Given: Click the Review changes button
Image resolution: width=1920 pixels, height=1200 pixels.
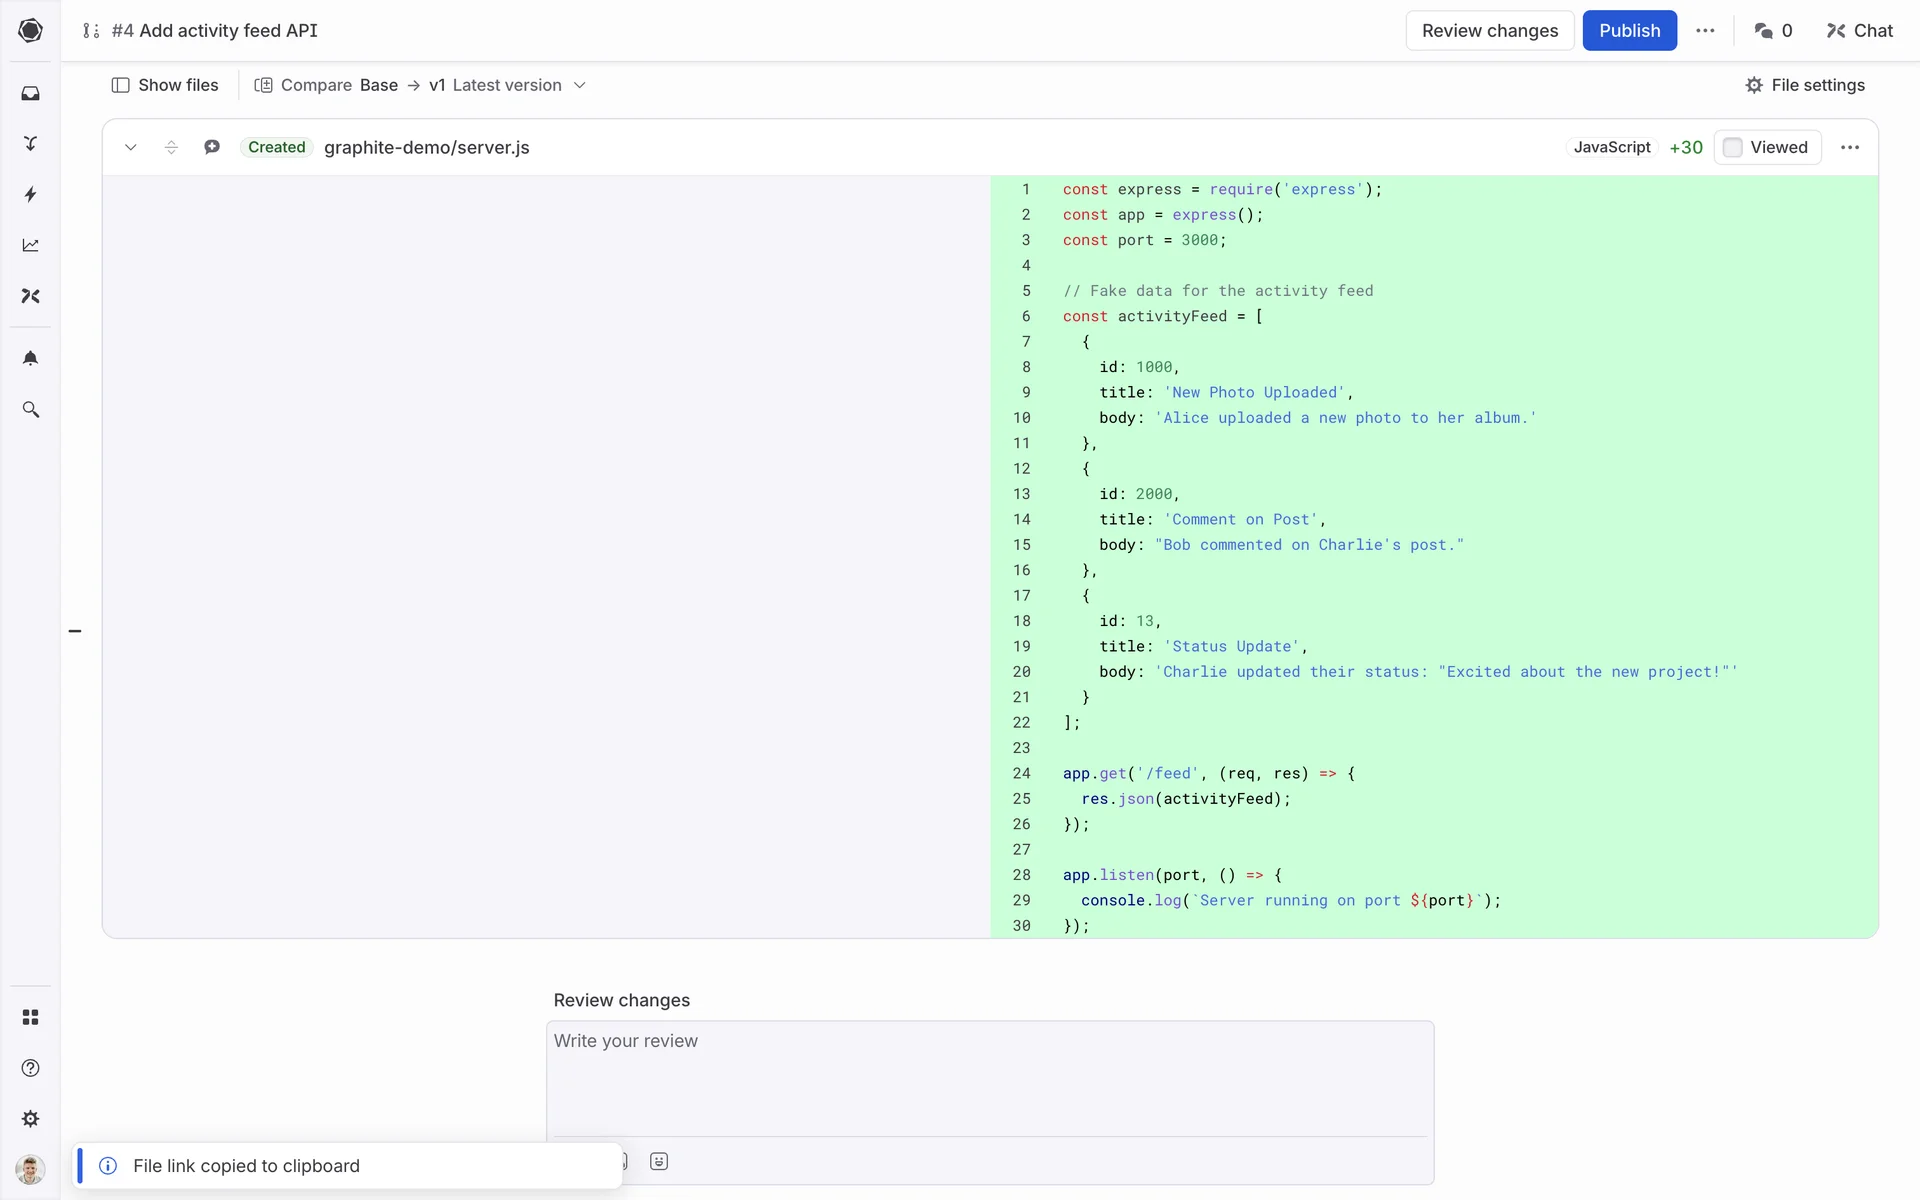Looking at the screenshot, I should point(1489,30).
